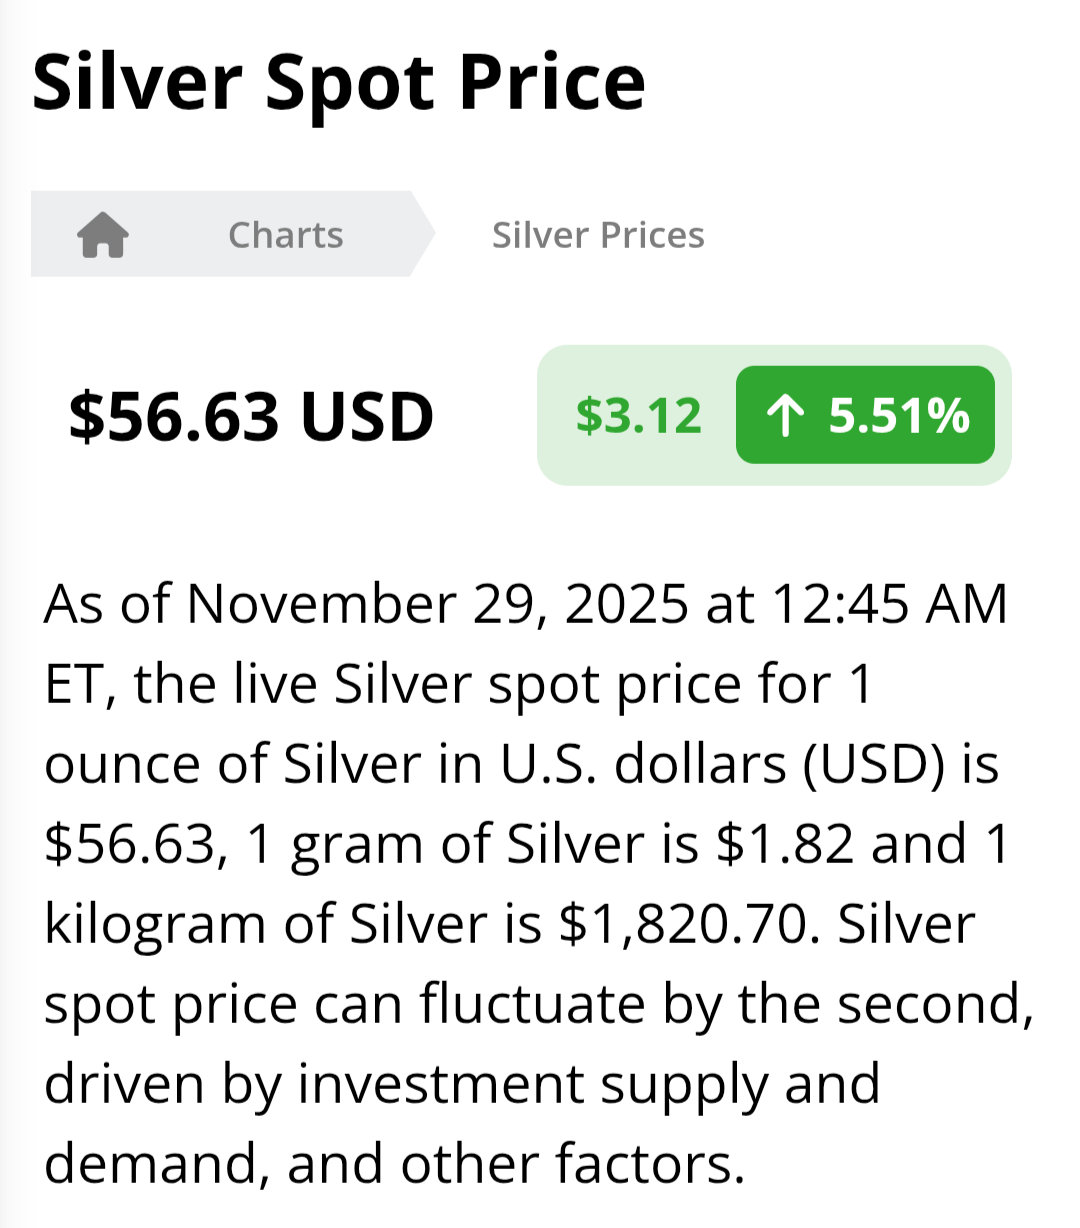Click the 12:45 AM time text
The height and width of the screenshot is (1228, 1080).
(889, 604)
